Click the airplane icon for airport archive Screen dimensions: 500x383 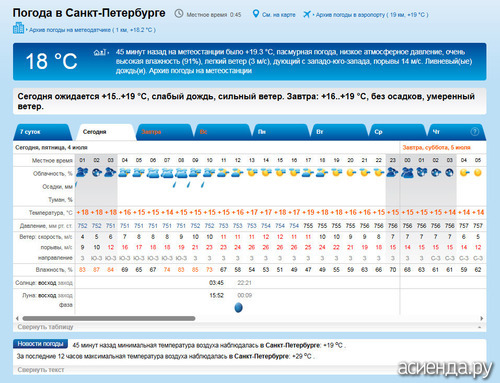pyautogui.click(x=307, y=14)
